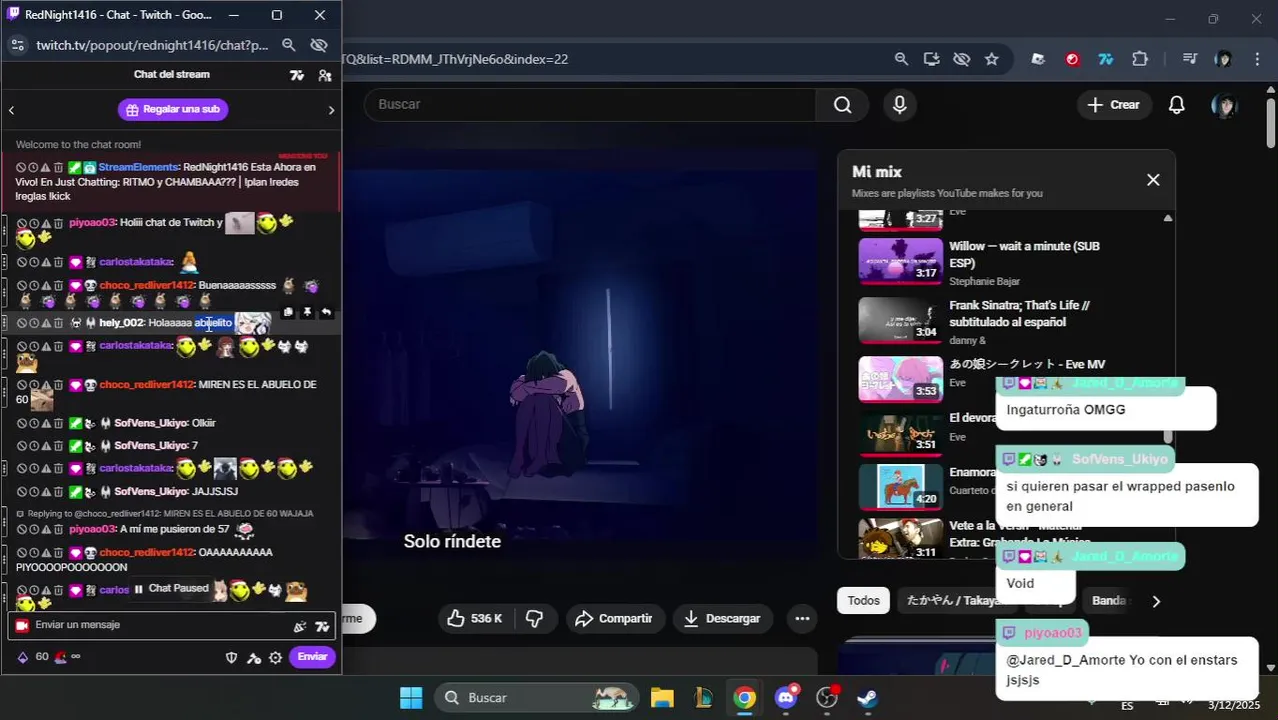
Task: Ban user icon on StreamElements message
Action: pyautogui.click(x=20, y=167)
